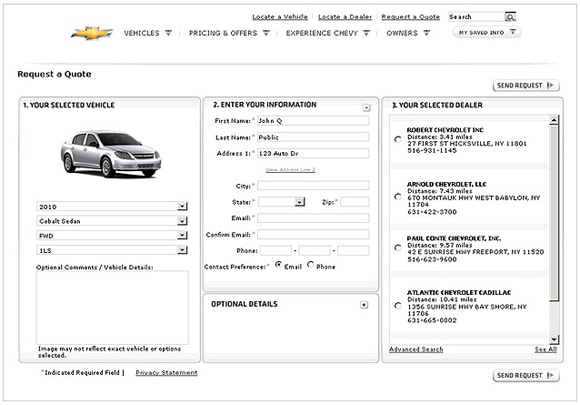Open the Cobalt Sedan model dropdown
Viewport: 580px width, 405px height.
coord(112,221)
